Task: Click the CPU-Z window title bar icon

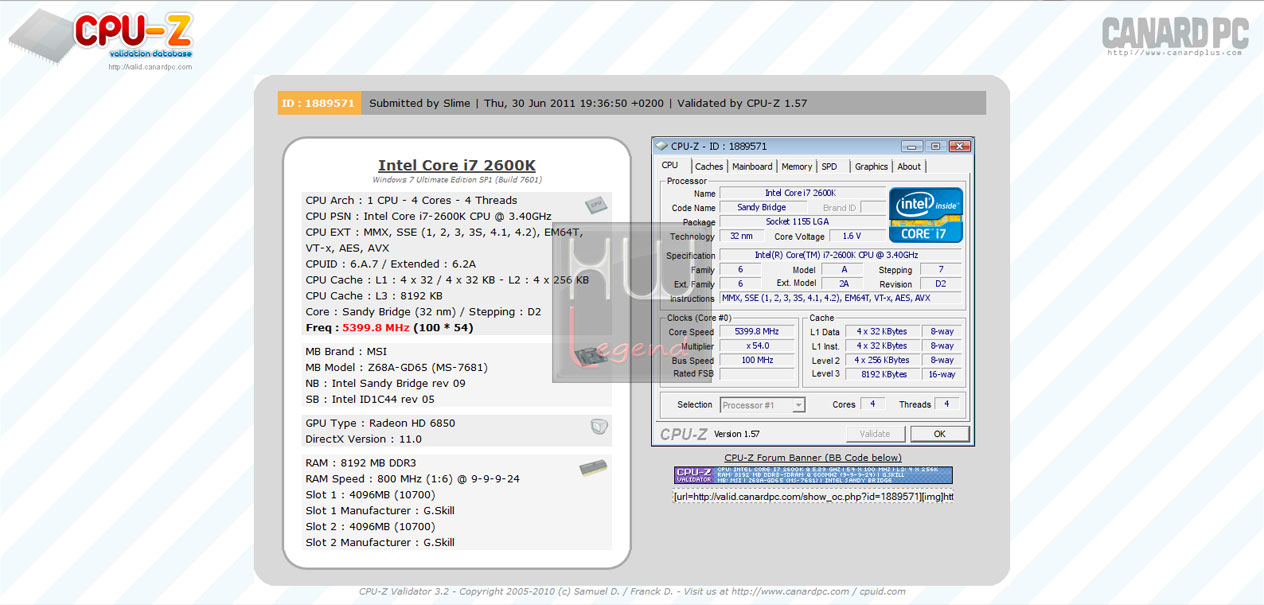Action: point(662,146)
